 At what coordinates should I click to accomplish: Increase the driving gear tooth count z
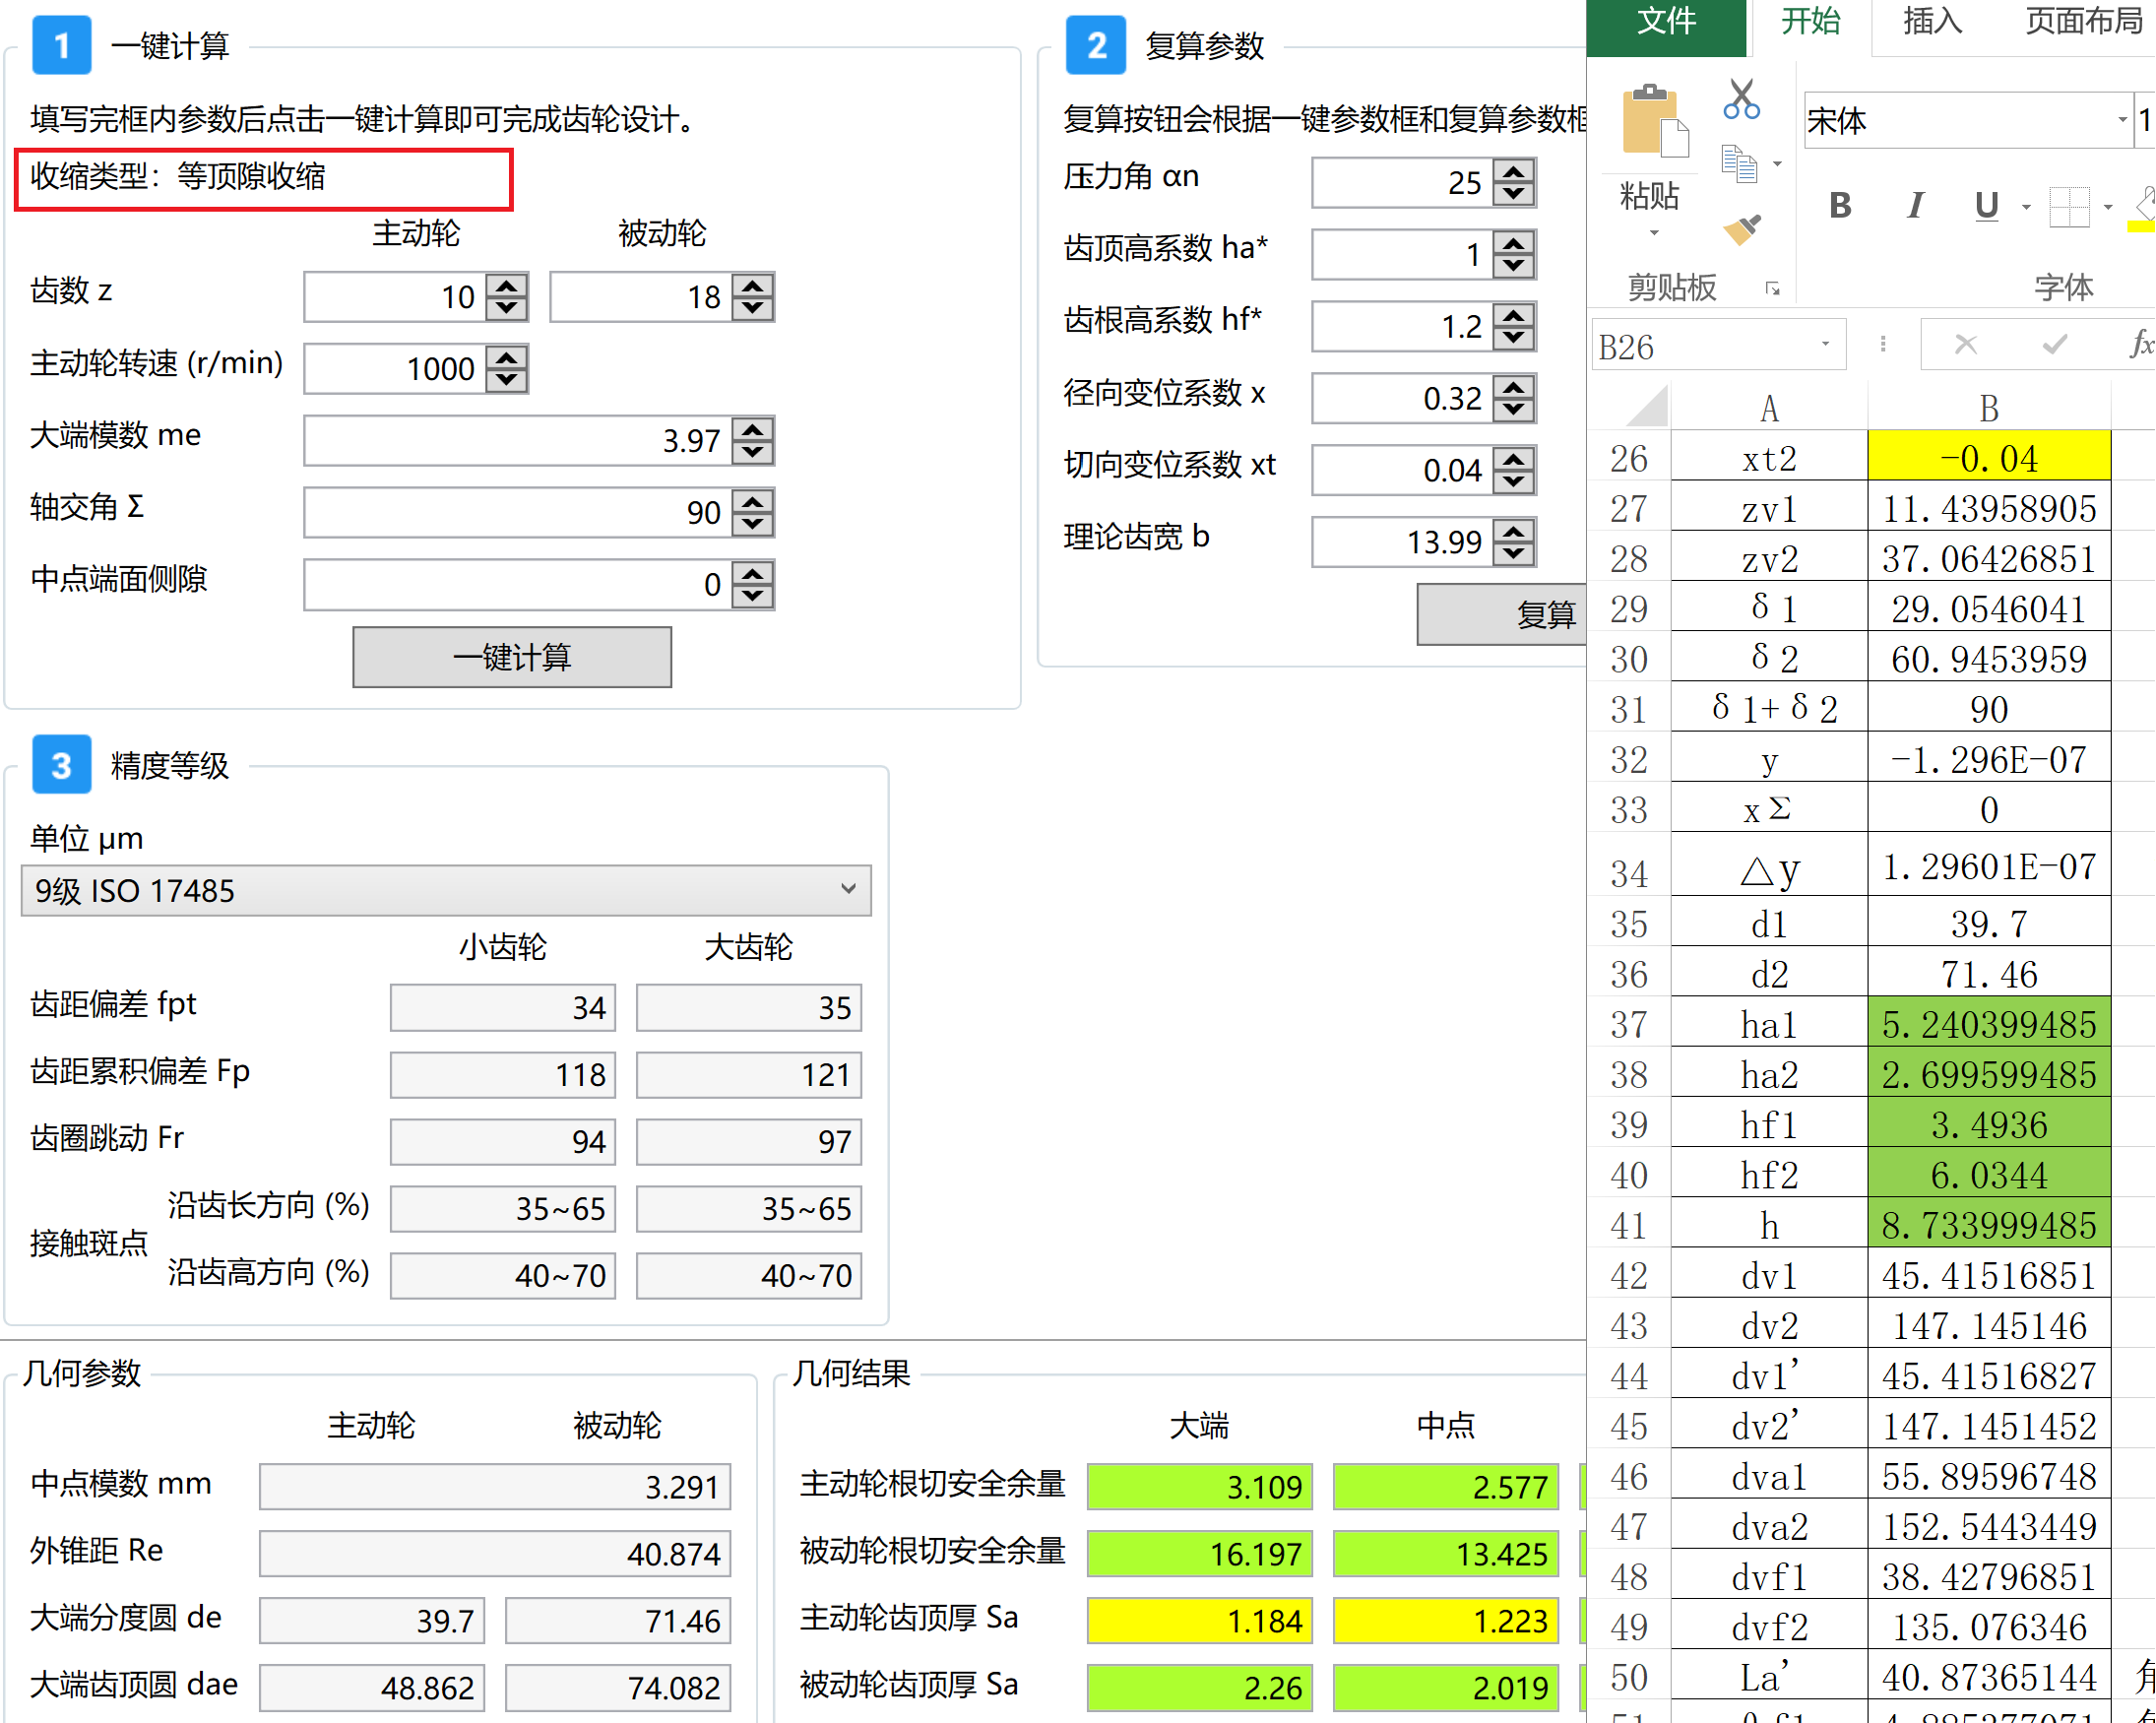click(507, 287)
